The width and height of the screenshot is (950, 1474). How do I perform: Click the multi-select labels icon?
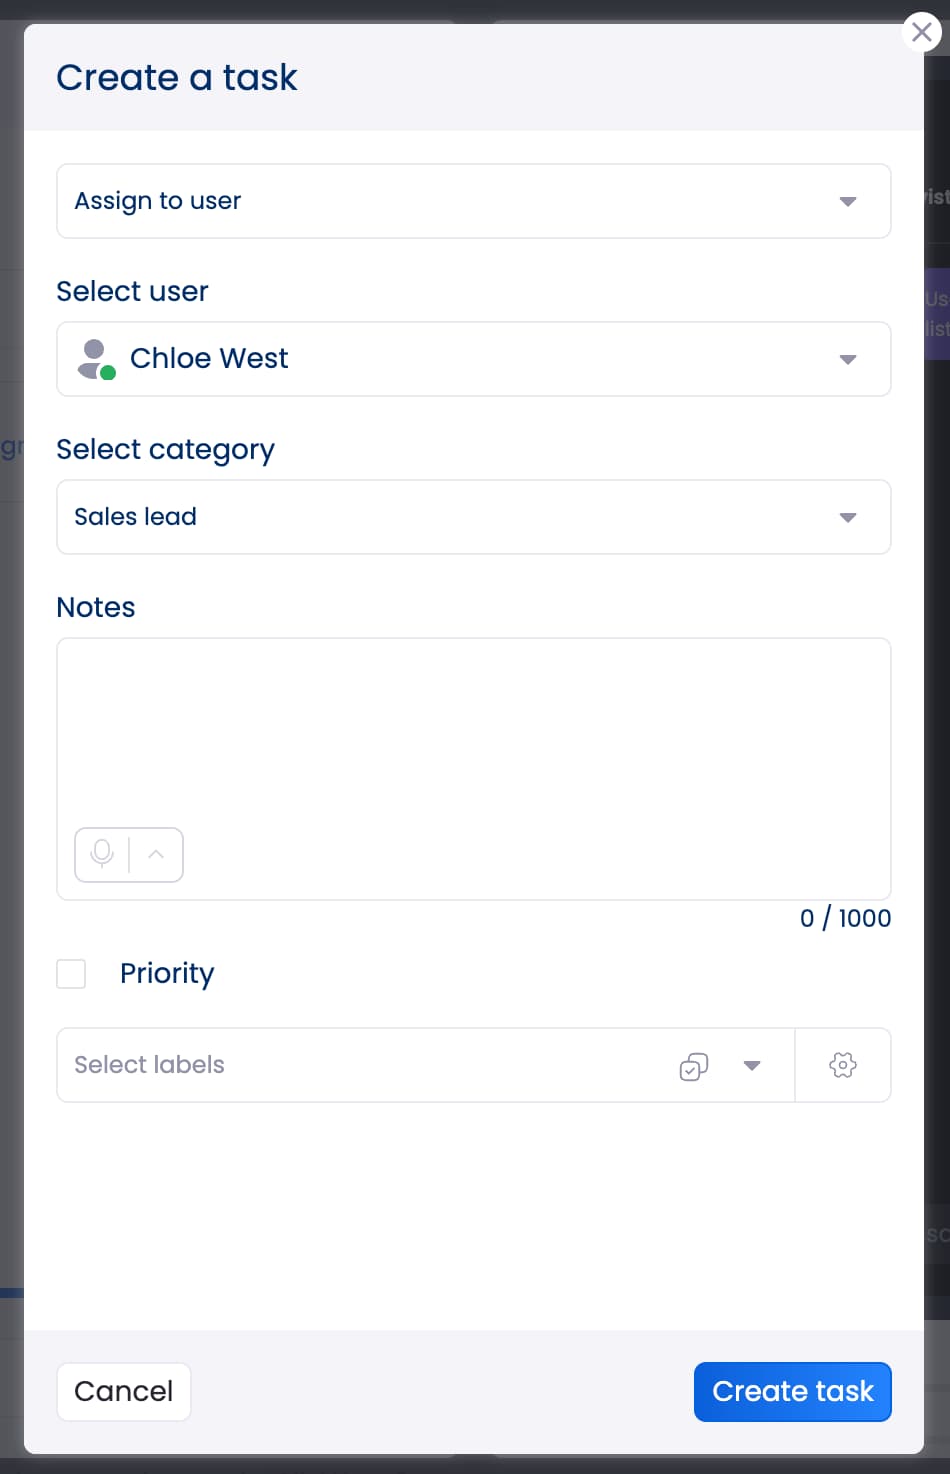pos(694,1066)
